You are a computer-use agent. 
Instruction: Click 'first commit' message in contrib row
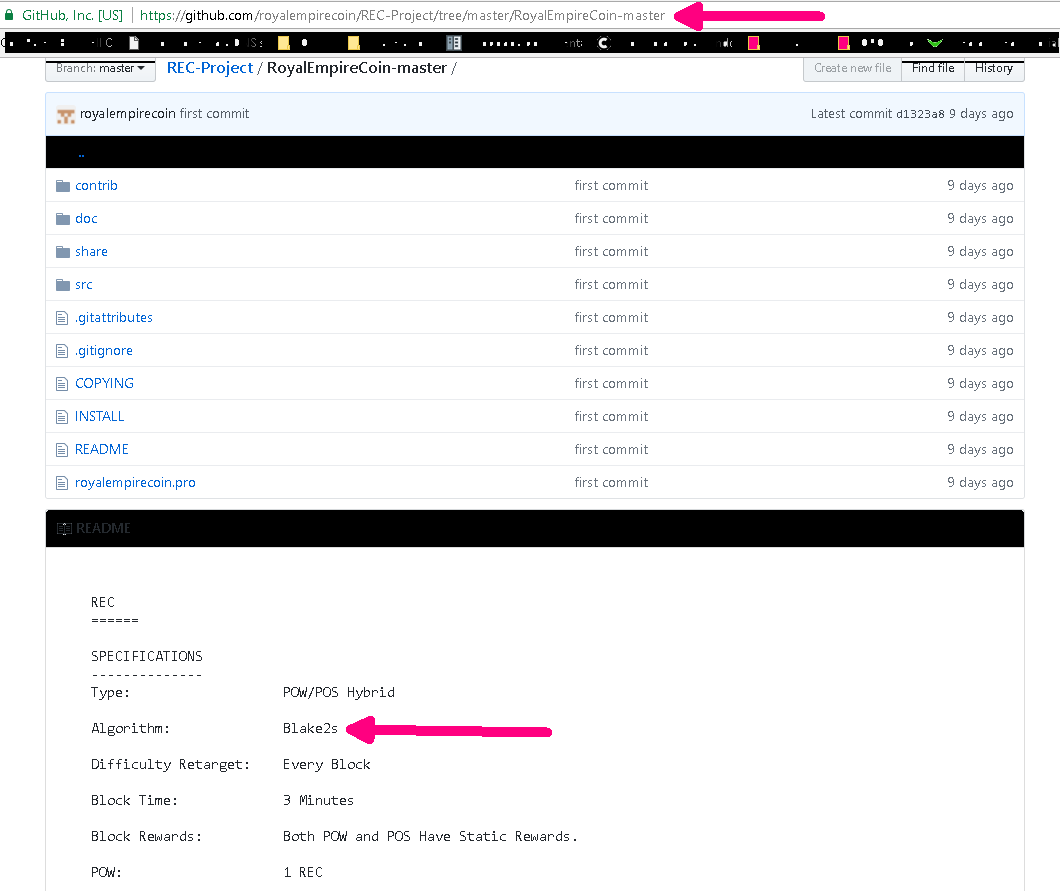(611, 185)
